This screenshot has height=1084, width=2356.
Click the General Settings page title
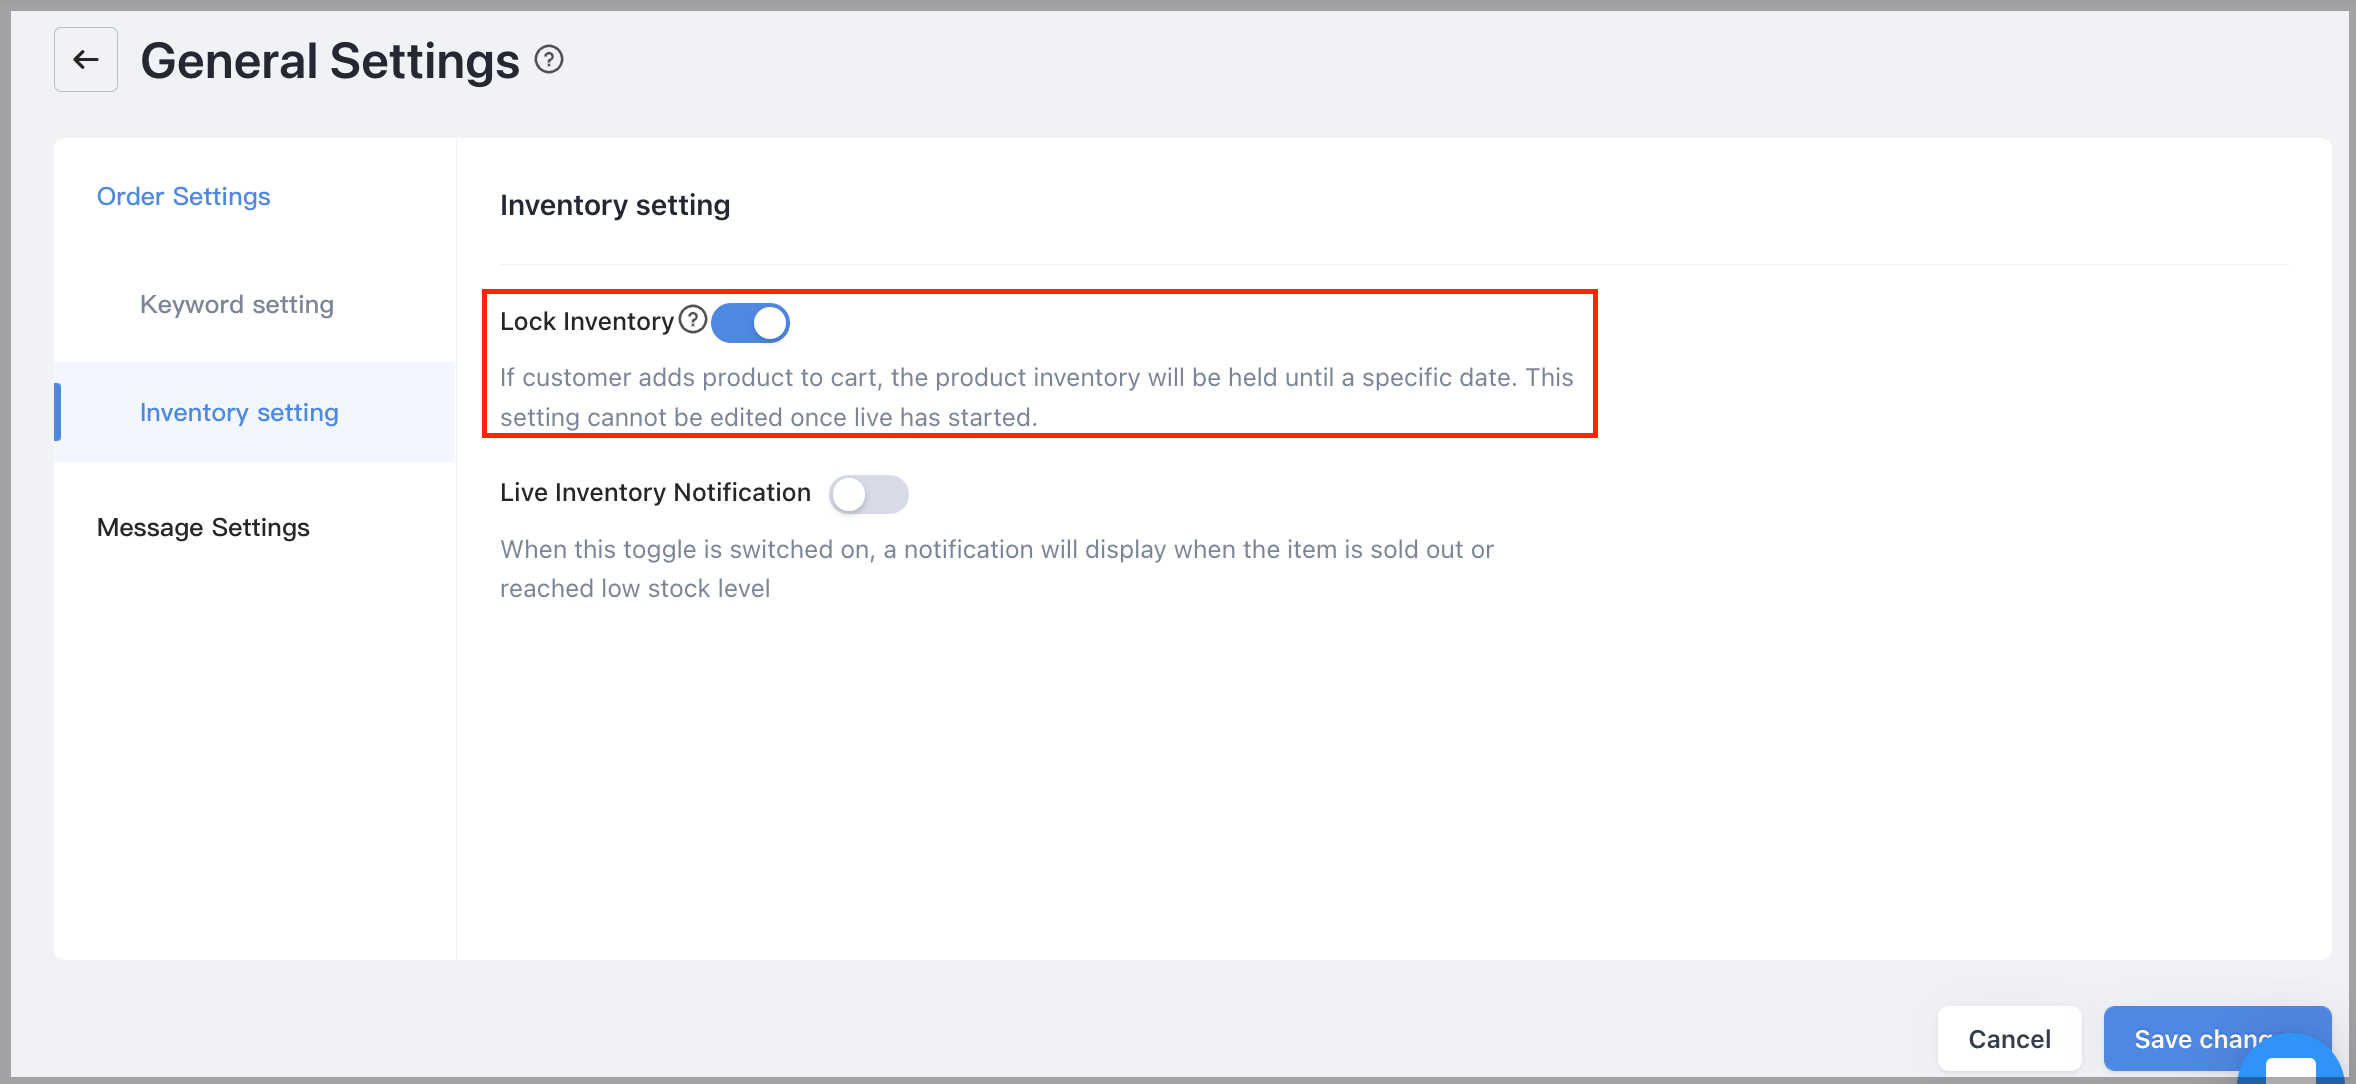click(x=330, y=61)
